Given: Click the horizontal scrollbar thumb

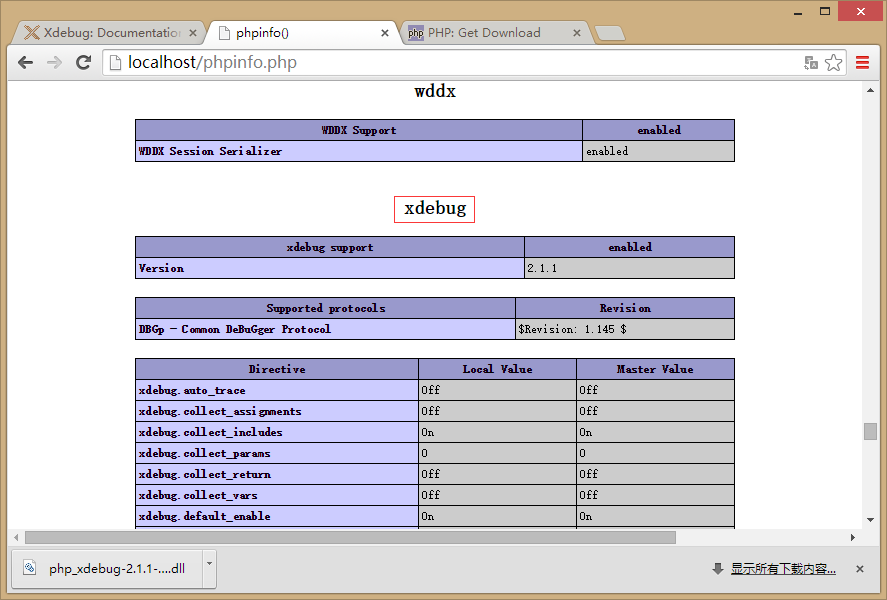Looking at the screenshot, I should [x=350, y=537].
